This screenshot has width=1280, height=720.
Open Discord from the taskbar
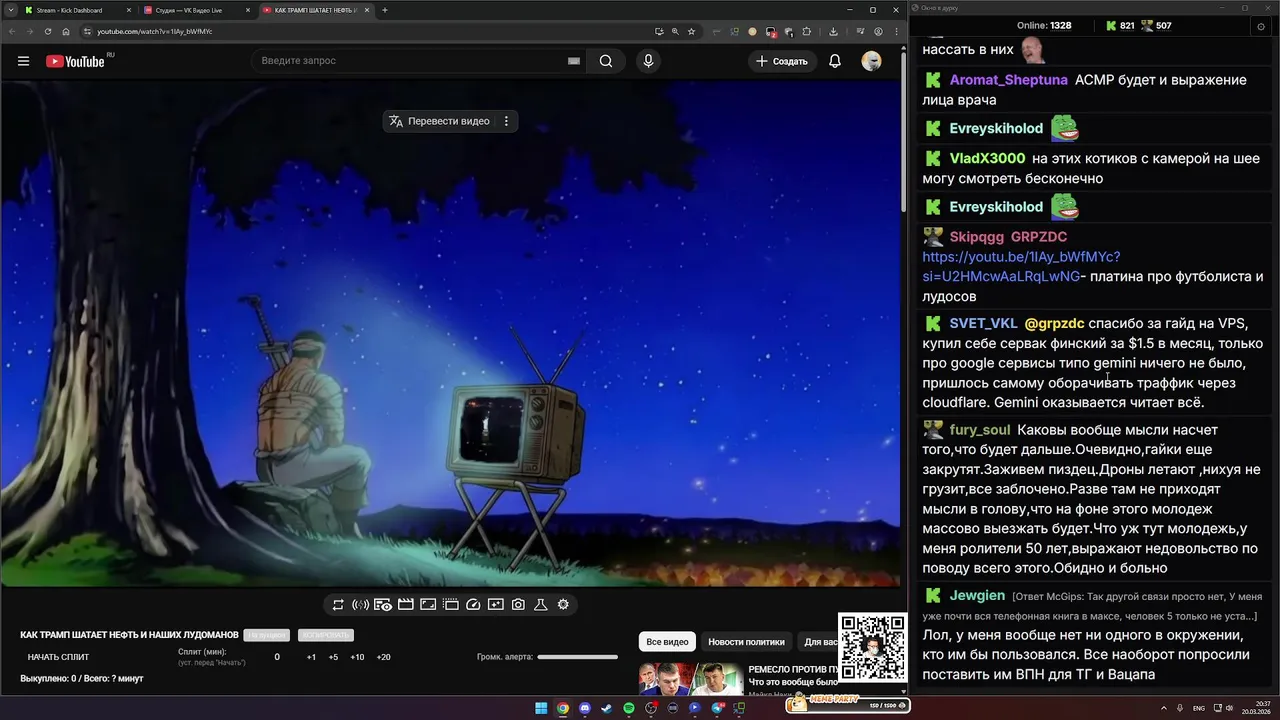585,708
